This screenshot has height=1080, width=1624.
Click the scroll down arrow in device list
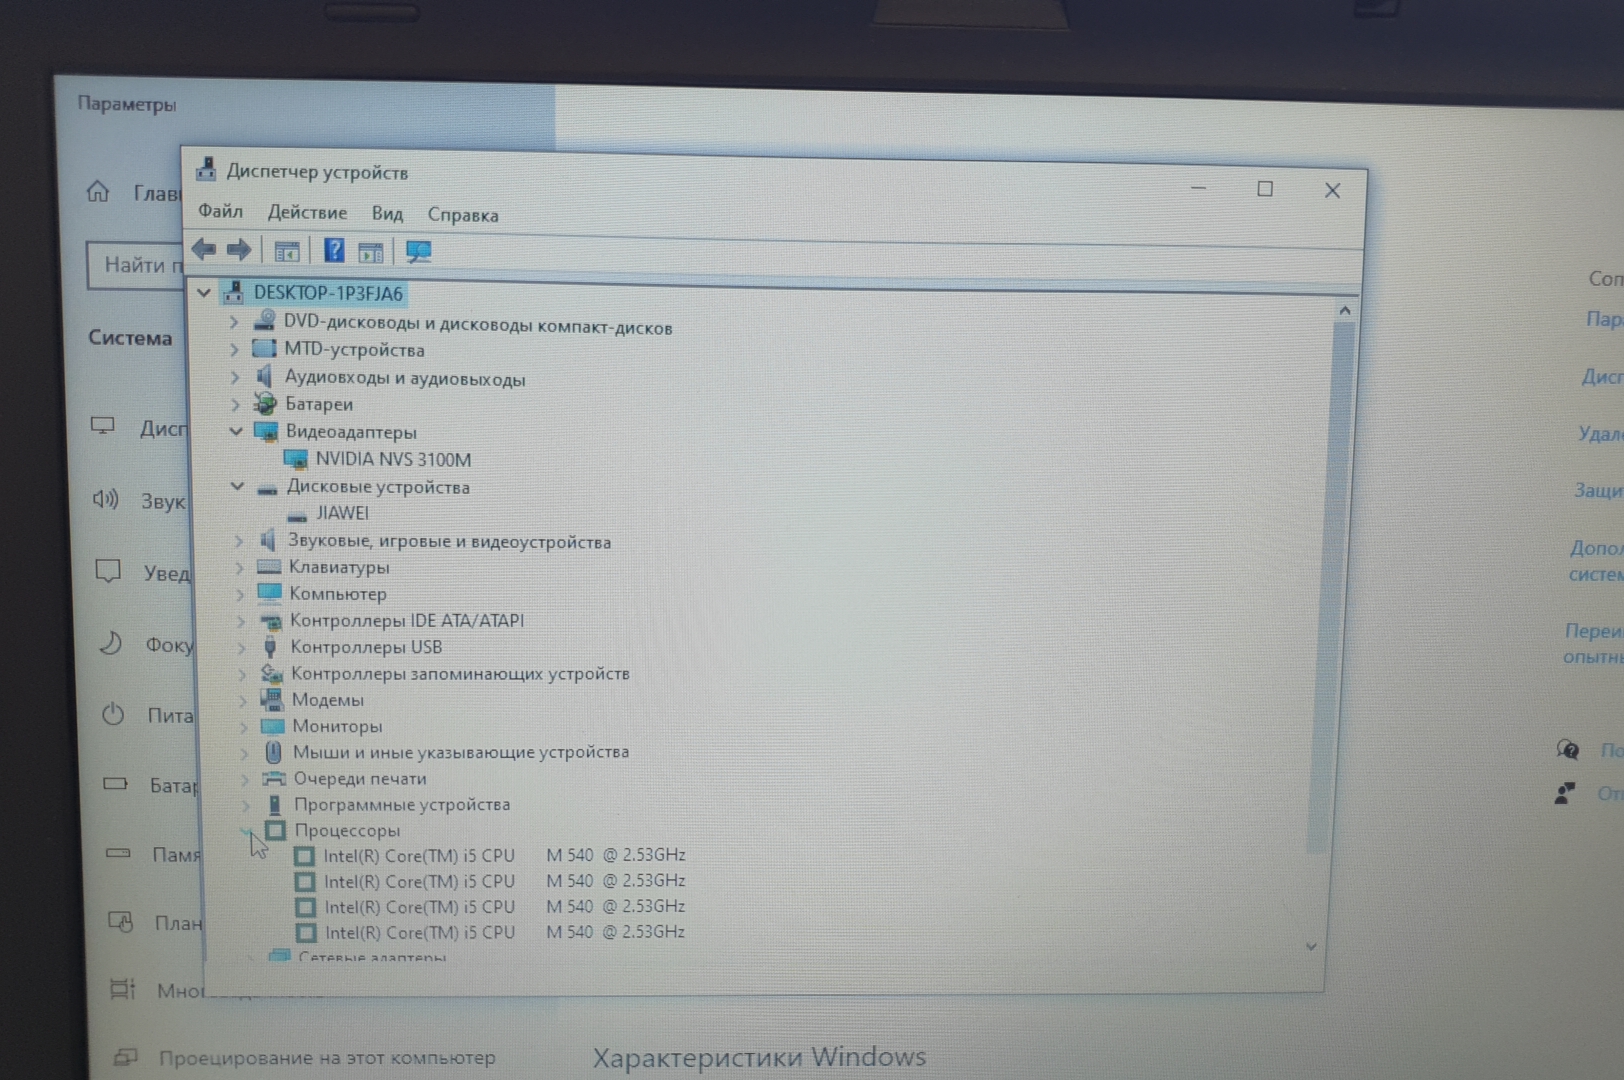point(1311,946)
